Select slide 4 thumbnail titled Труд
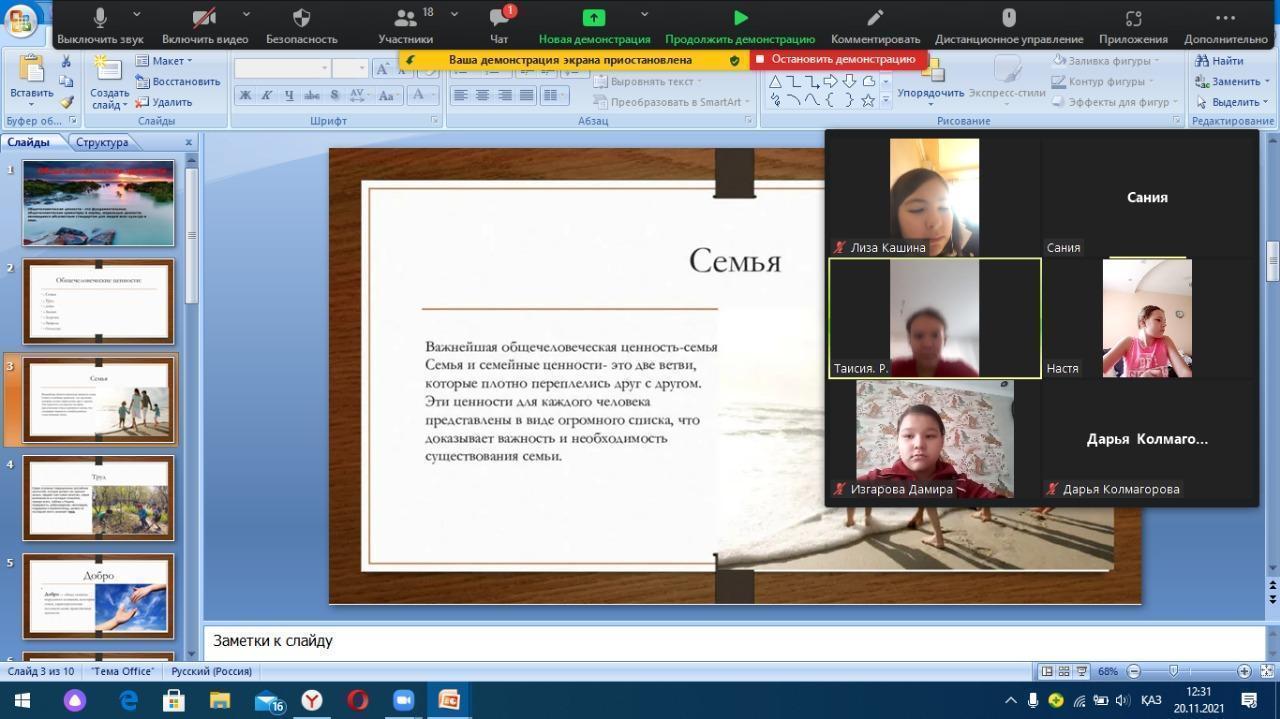 point(98,498)
